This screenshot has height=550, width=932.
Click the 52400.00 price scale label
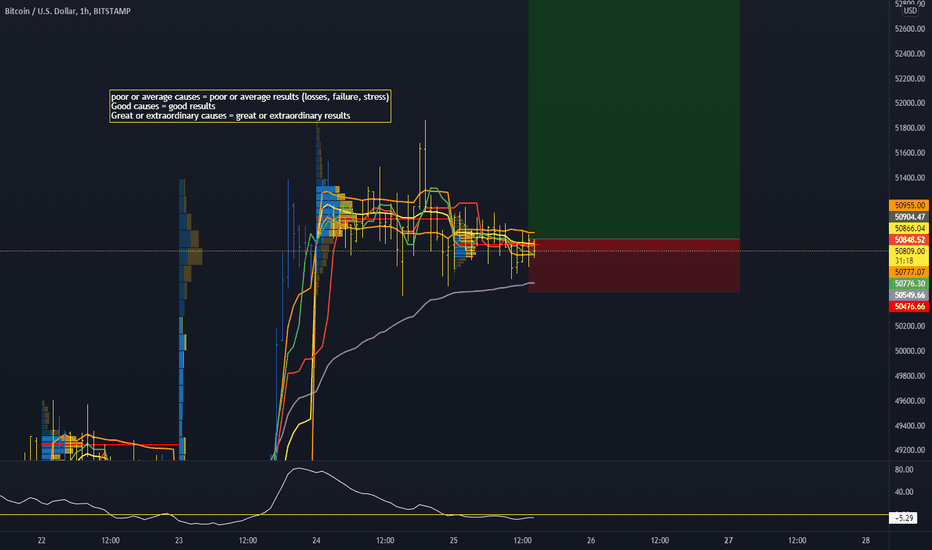(909, 54)
